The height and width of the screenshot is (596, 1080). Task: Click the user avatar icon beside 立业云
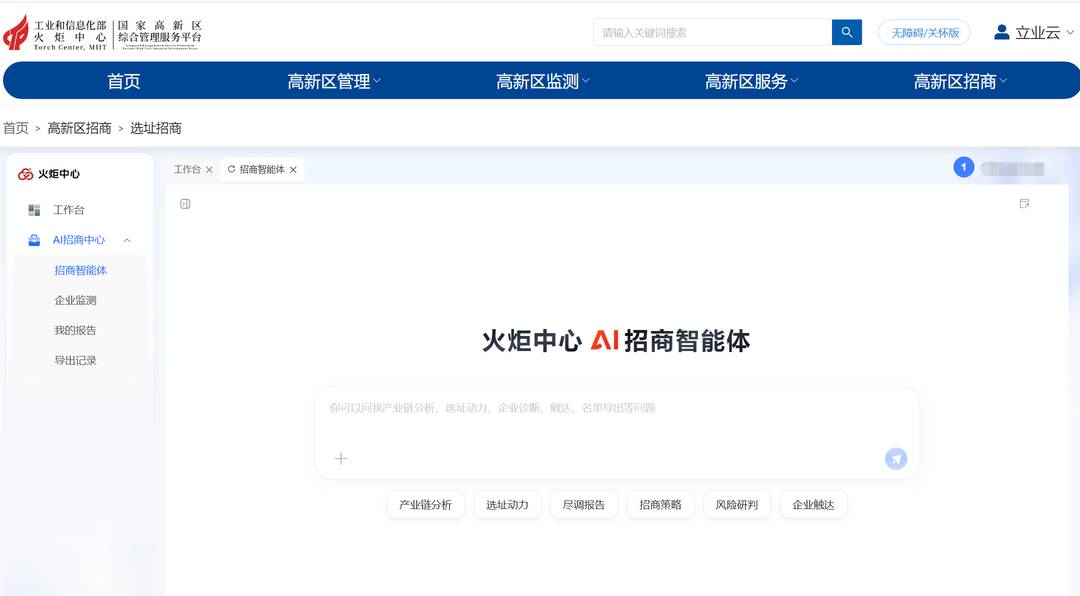coord(1001,32)
